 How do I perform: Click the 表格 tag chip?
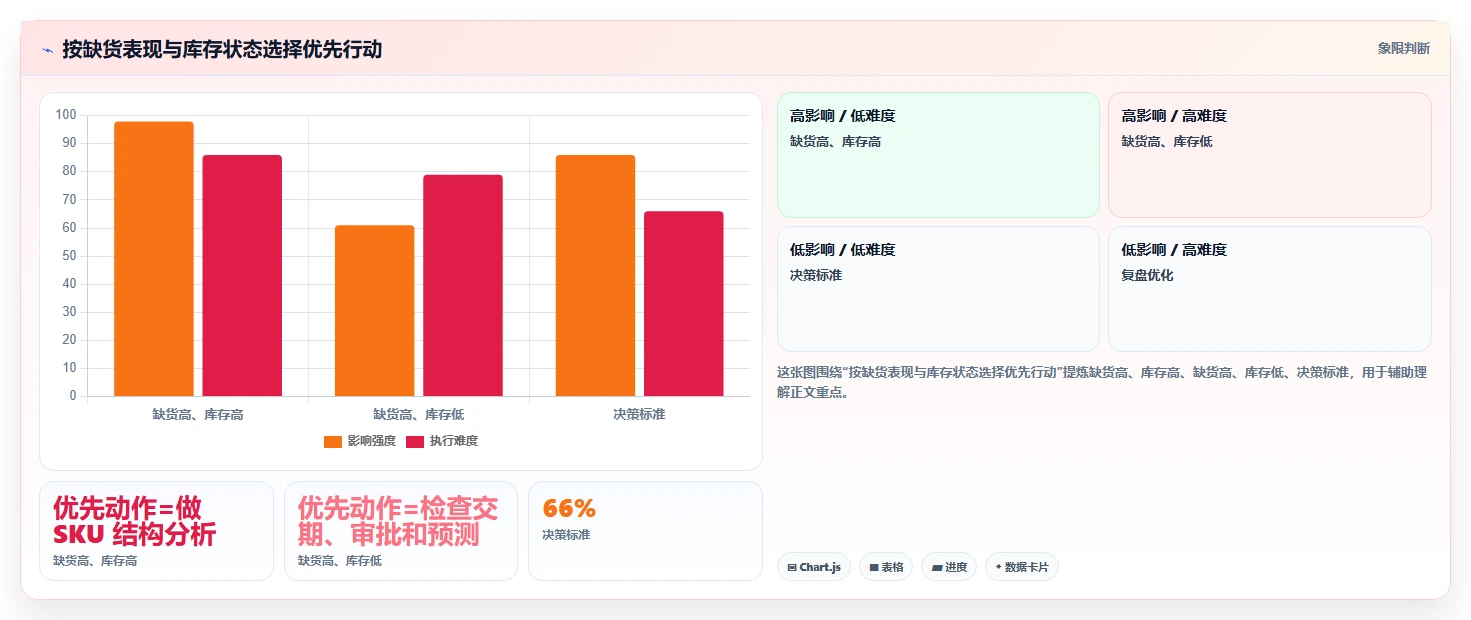[886, 567]
